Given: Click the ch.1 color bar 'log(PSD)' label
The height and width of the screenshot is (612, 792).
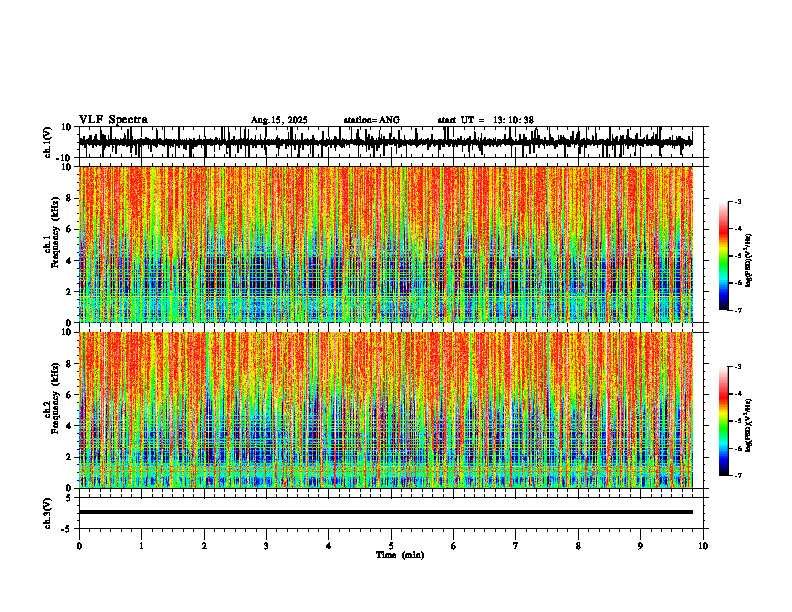Looking at the screenshot, I should 749,261.
